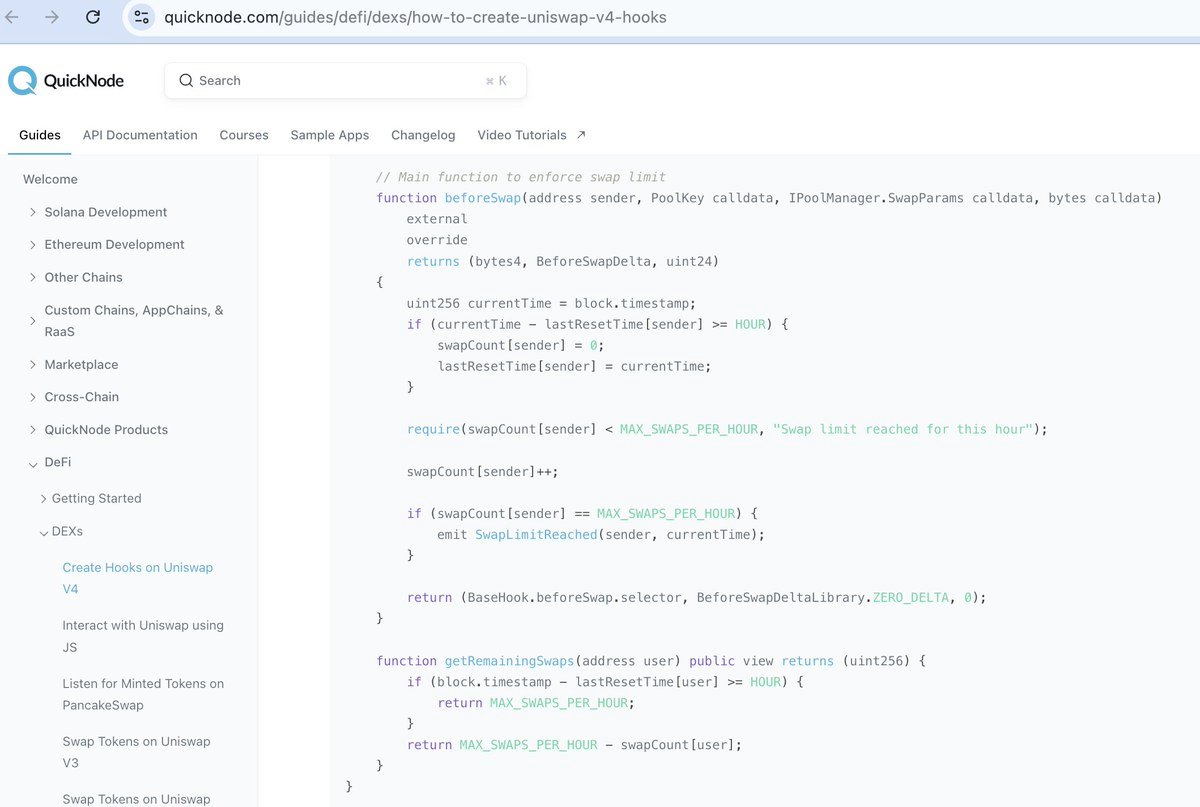The width and height of the screenshot is (1200, 807).
Task: Open Solana Development sidebar item
Action: pos(106,212)
